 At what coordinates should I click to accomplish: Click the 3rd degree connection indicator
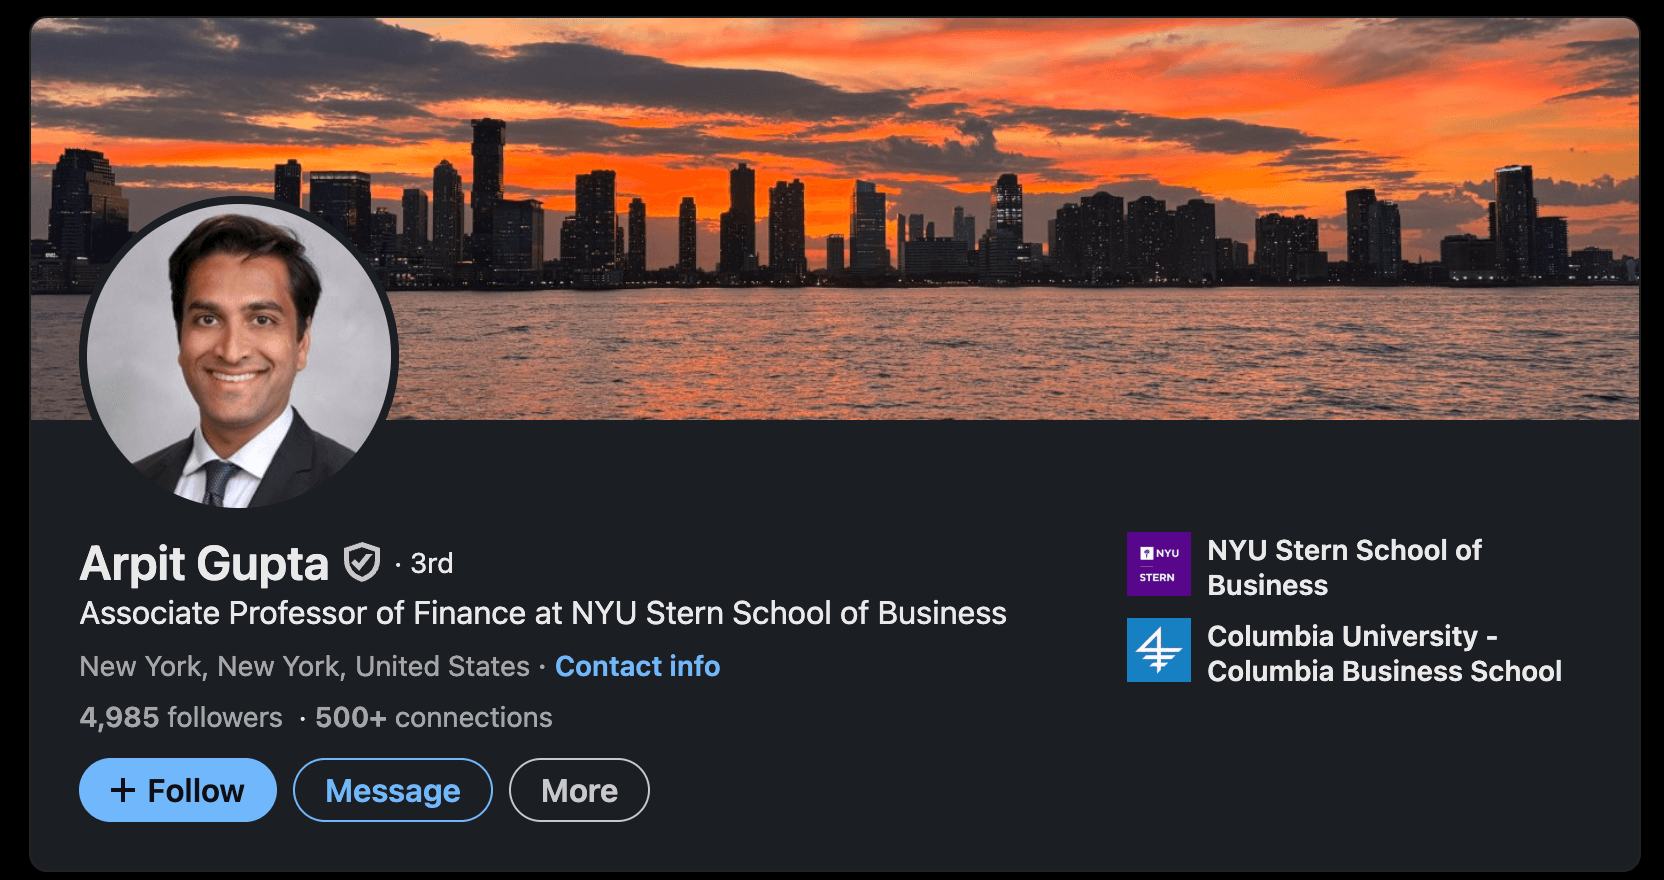tap(432, 563)
